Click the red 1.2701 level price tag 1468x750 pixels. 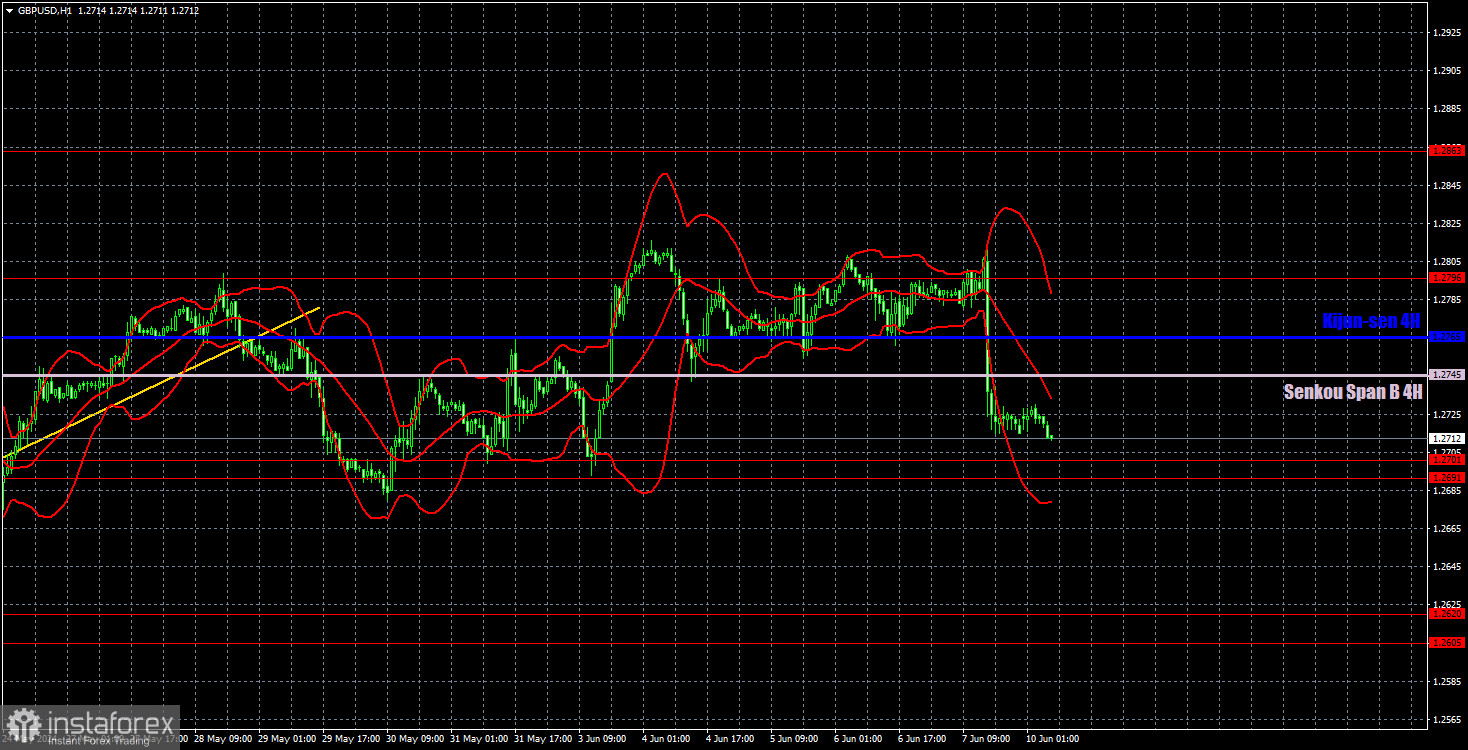1447,460
